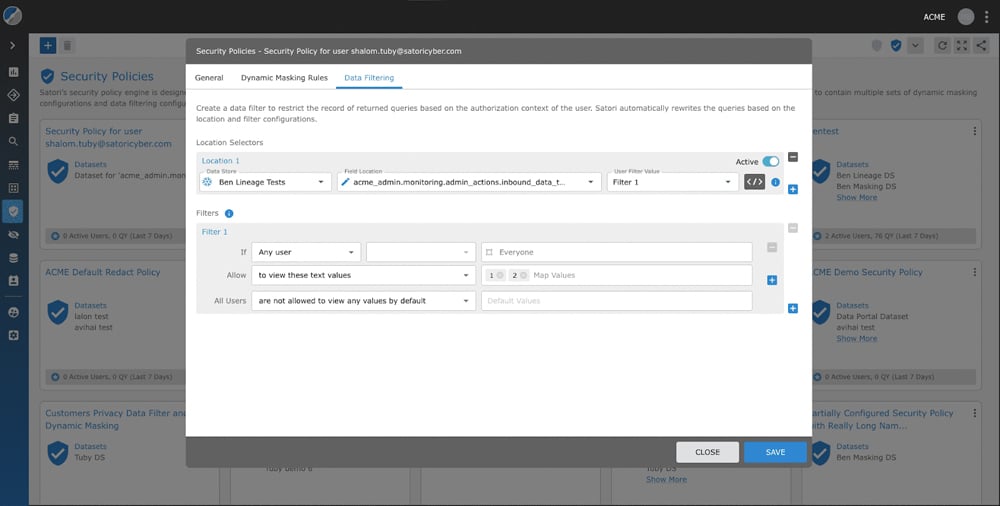Screen dimensions: 1000x506
Task: Toggle the Active switch for Location 1
Action: 770,161
